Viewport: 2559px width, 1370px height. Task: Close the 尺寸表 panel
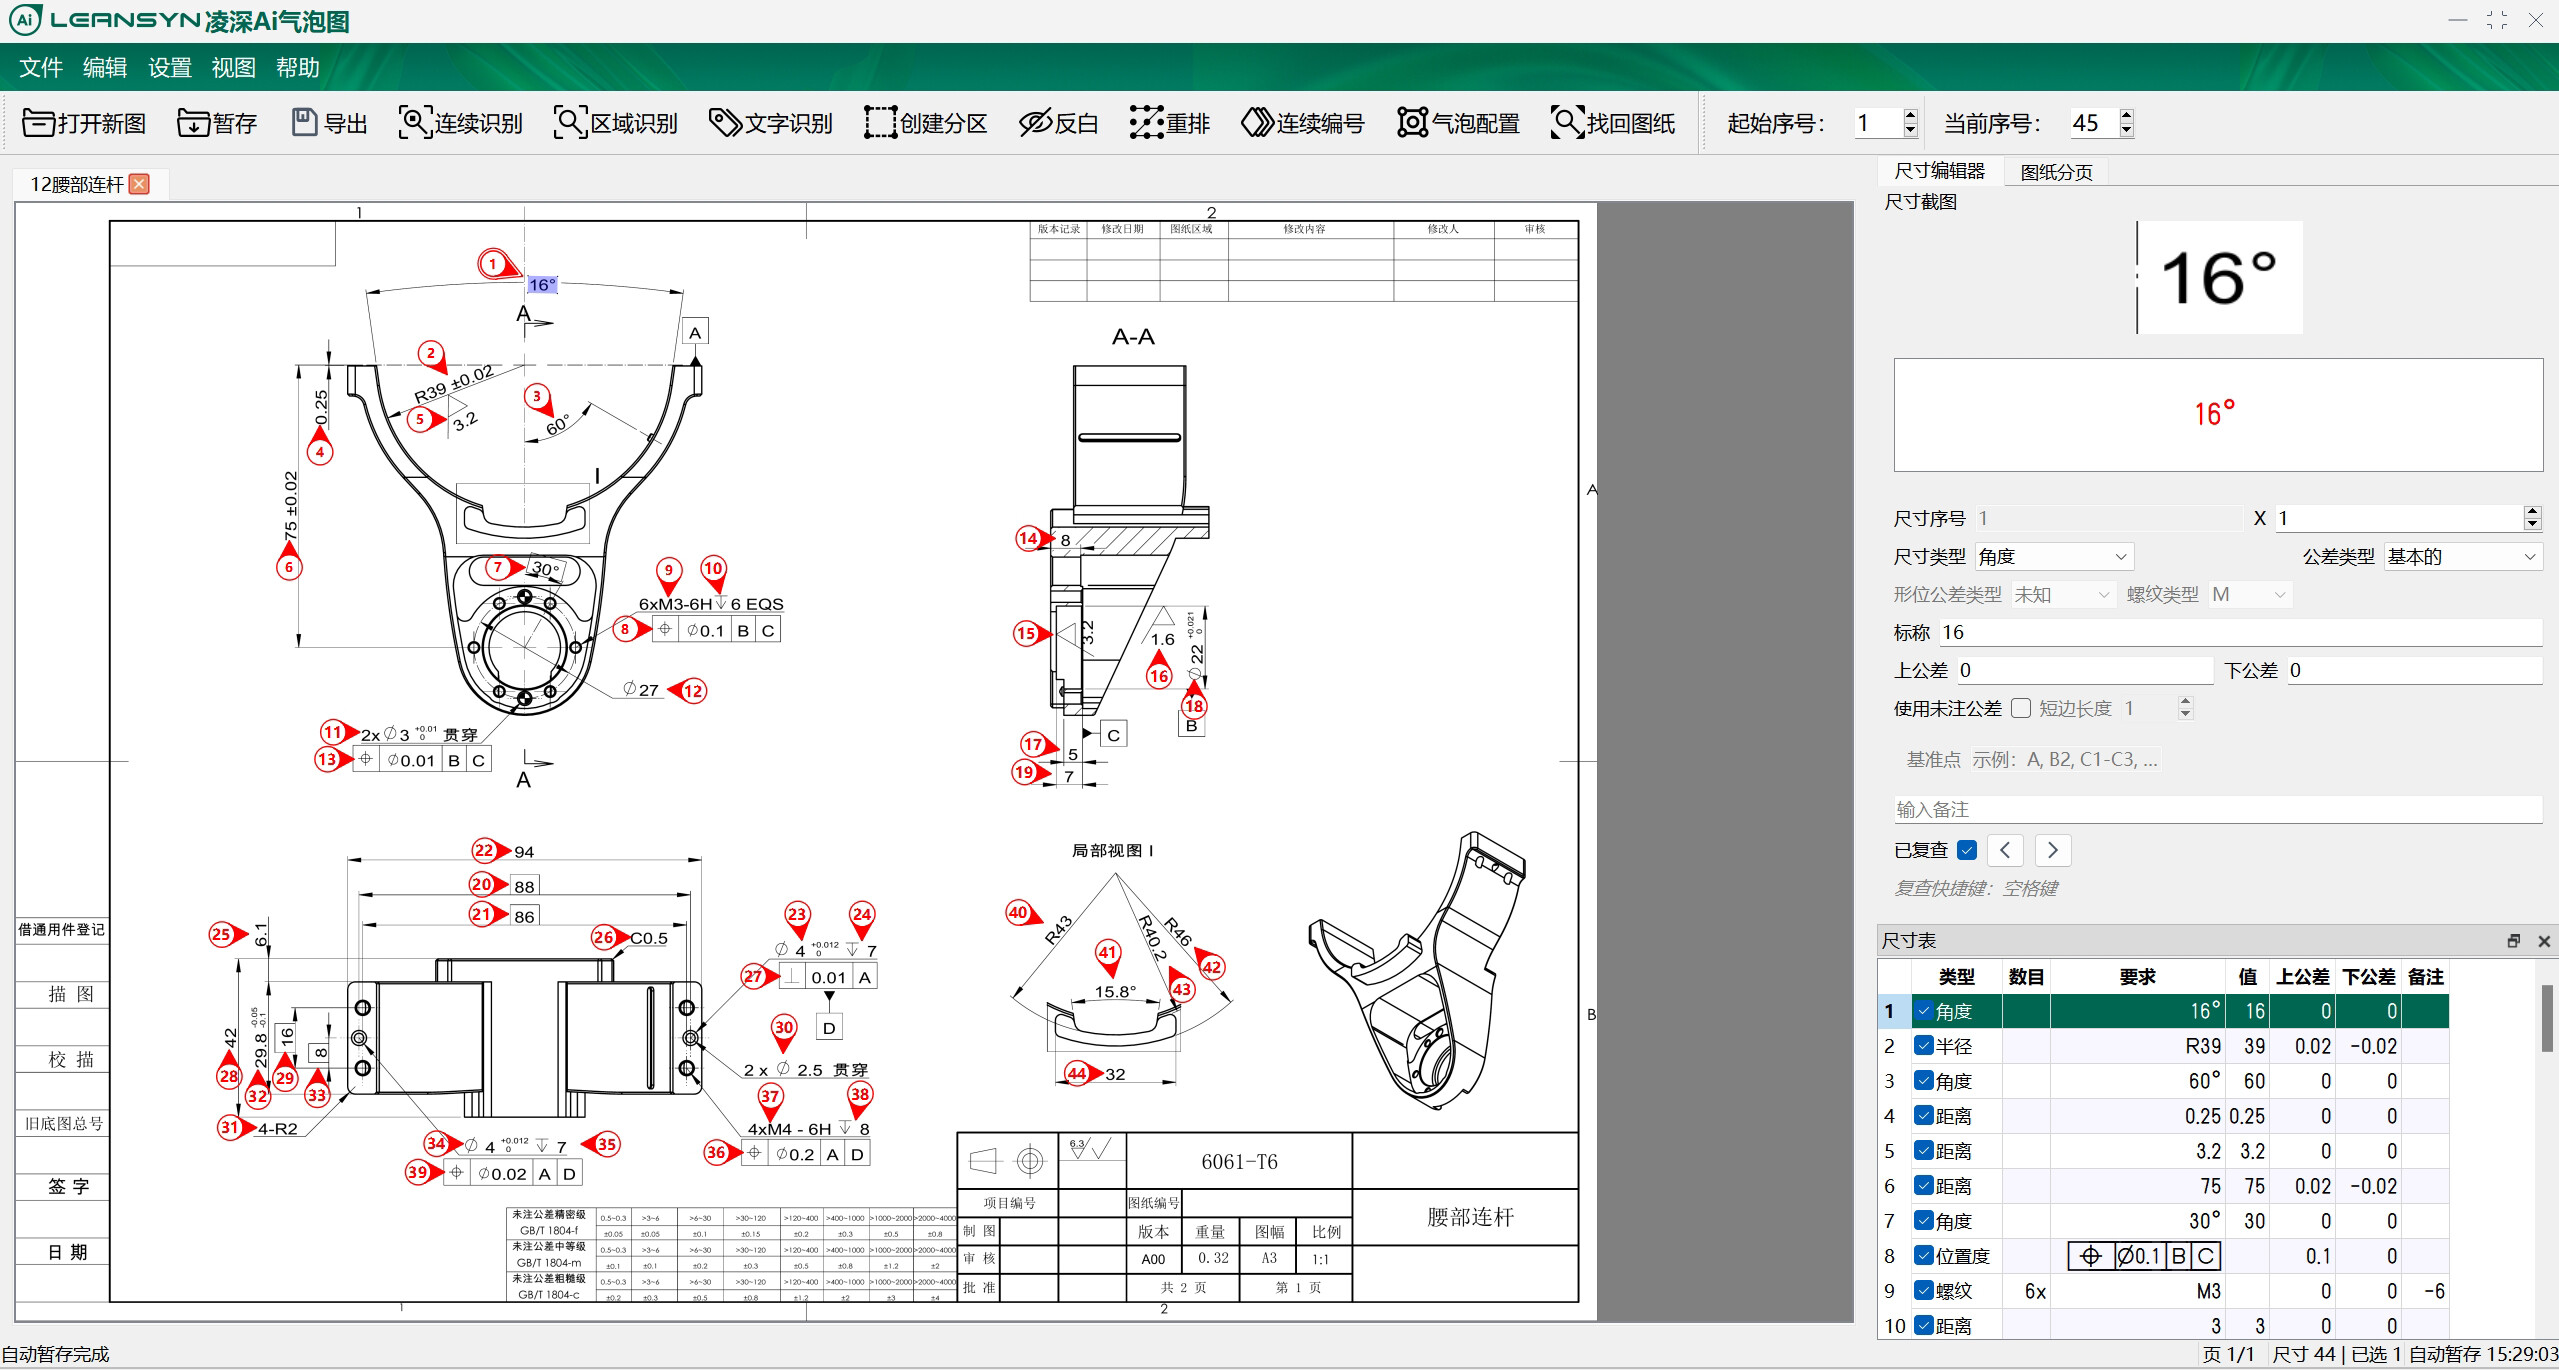pos(2544,941)
